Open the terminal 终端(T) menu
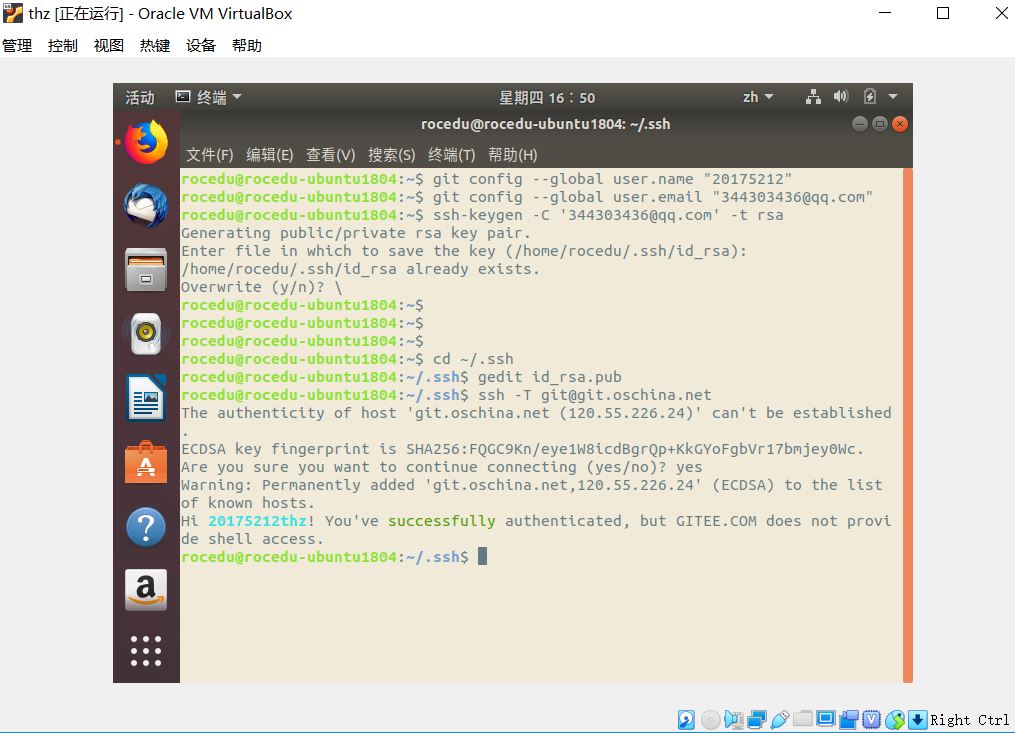The width and height of the screenshot is (1015, 733). [x=452, y=155]
